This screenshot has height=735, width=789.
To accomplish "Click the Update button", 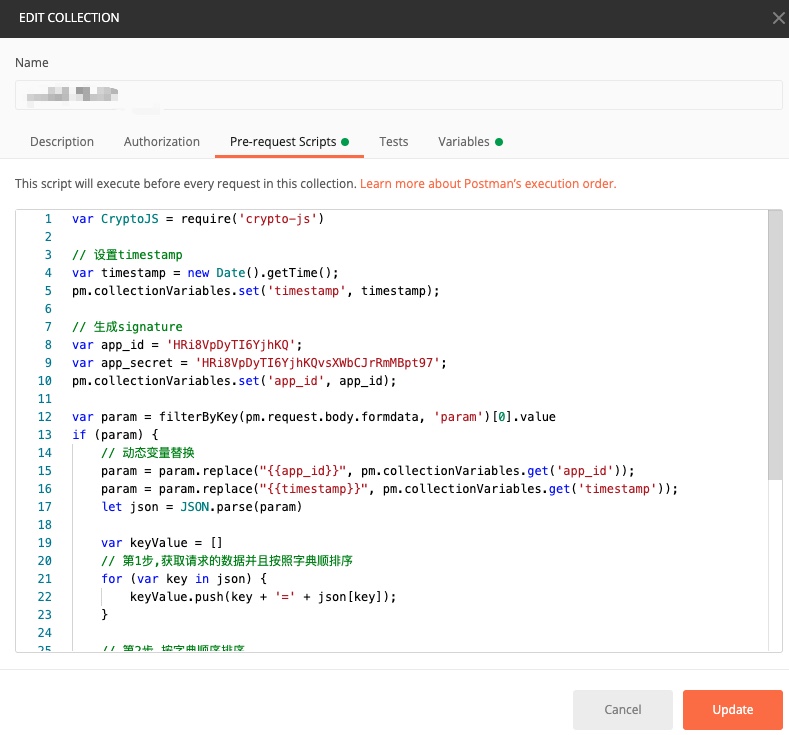I will pyautogui.click(x=732, y=709).
